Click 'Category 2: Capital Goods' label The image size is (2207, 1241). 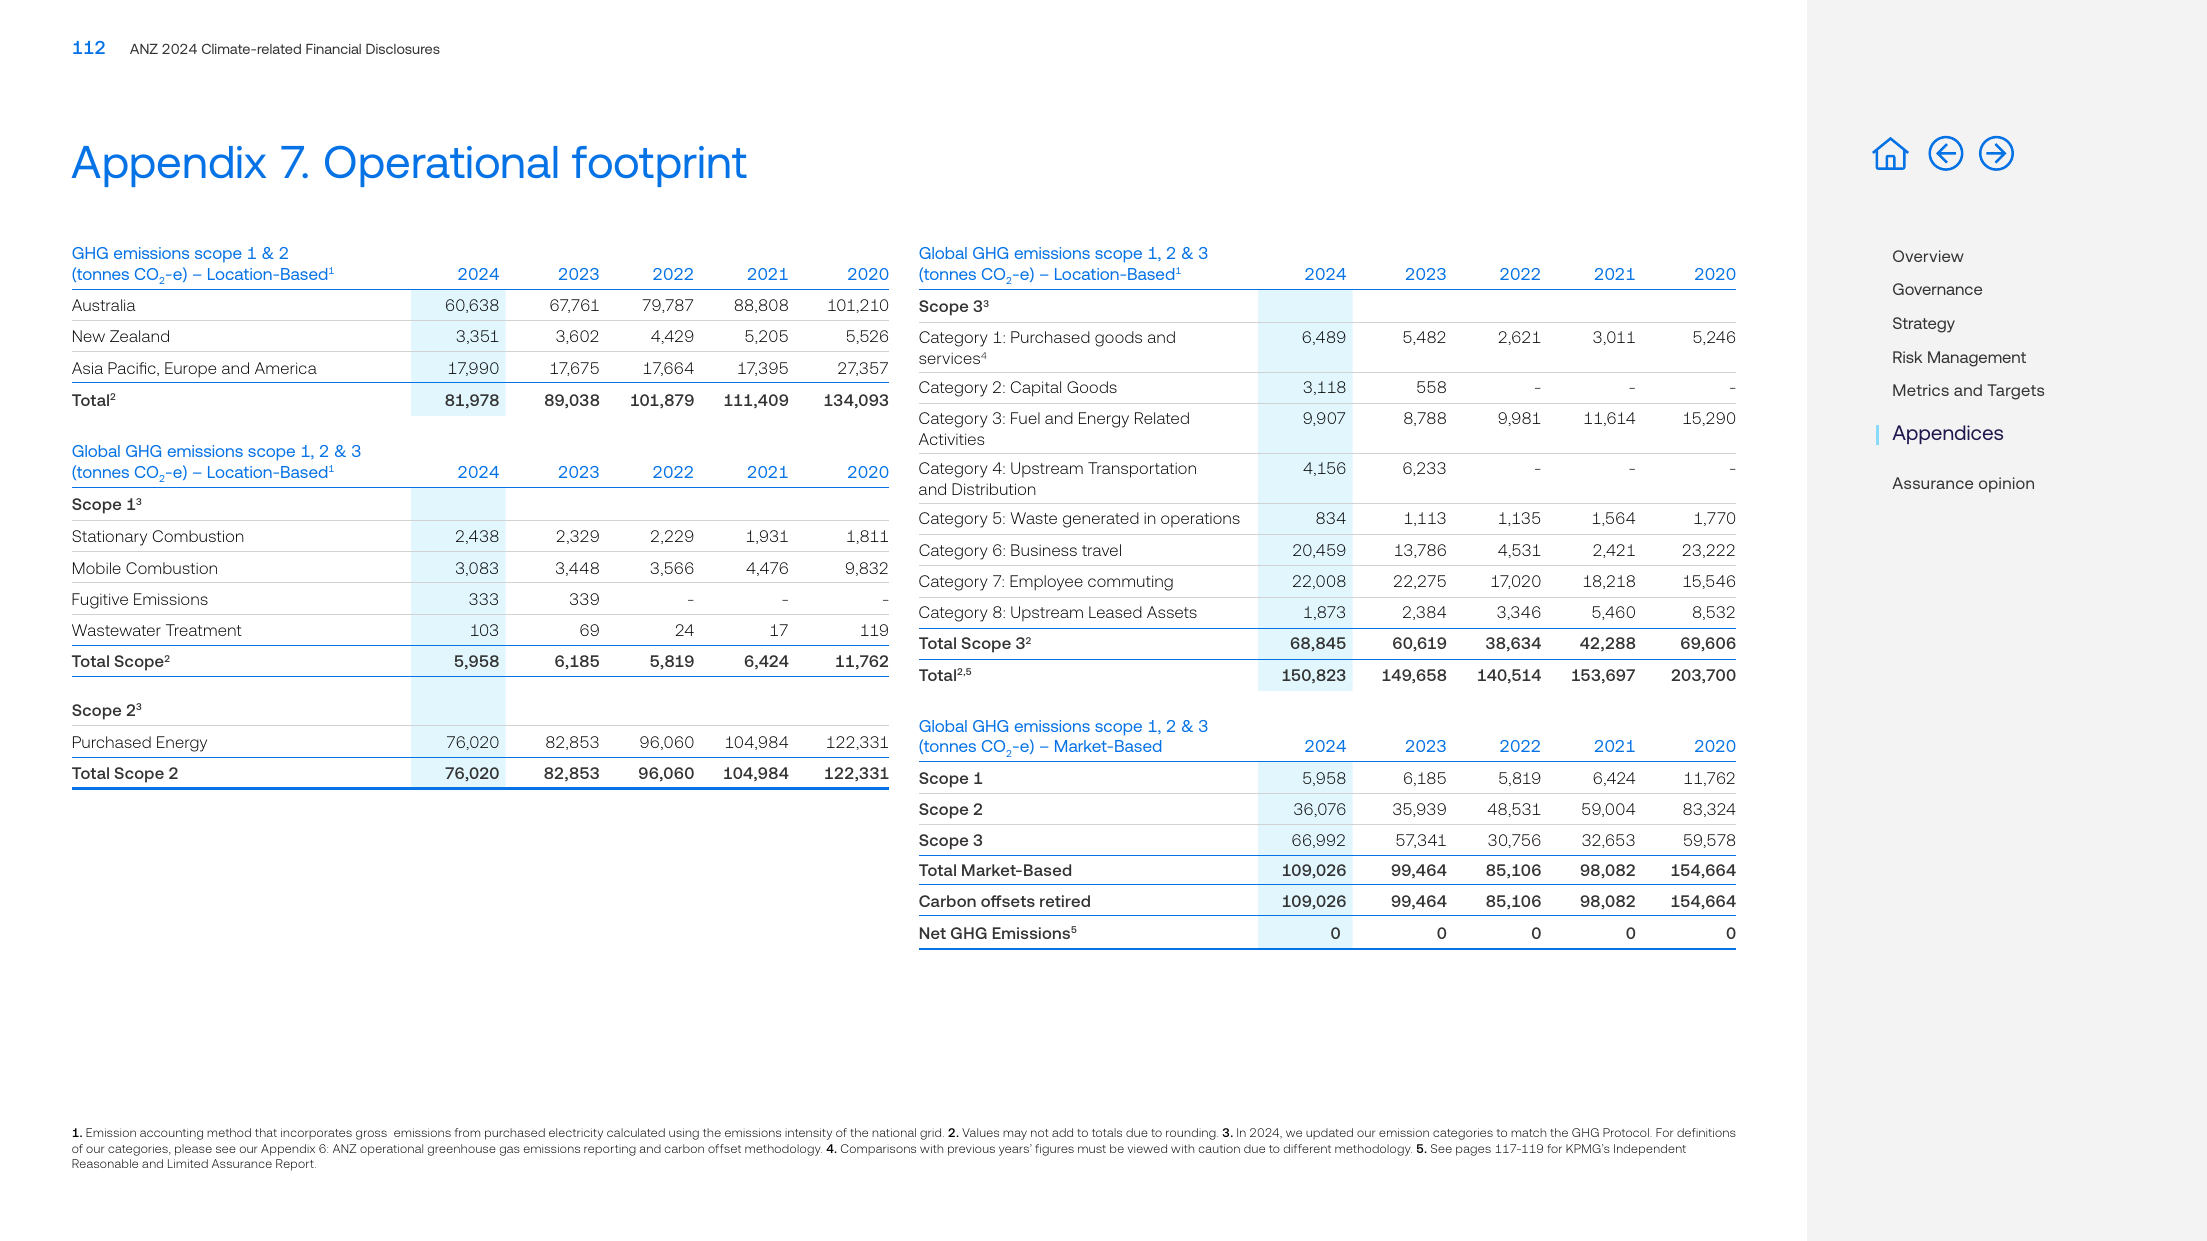(1018, 387)
